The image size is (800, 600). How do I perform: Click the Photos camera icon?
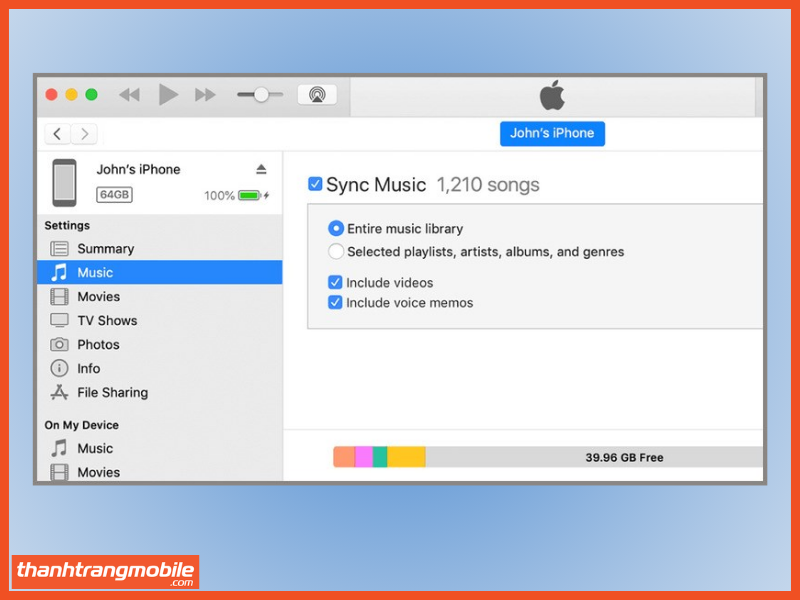(x=59, y=344)
